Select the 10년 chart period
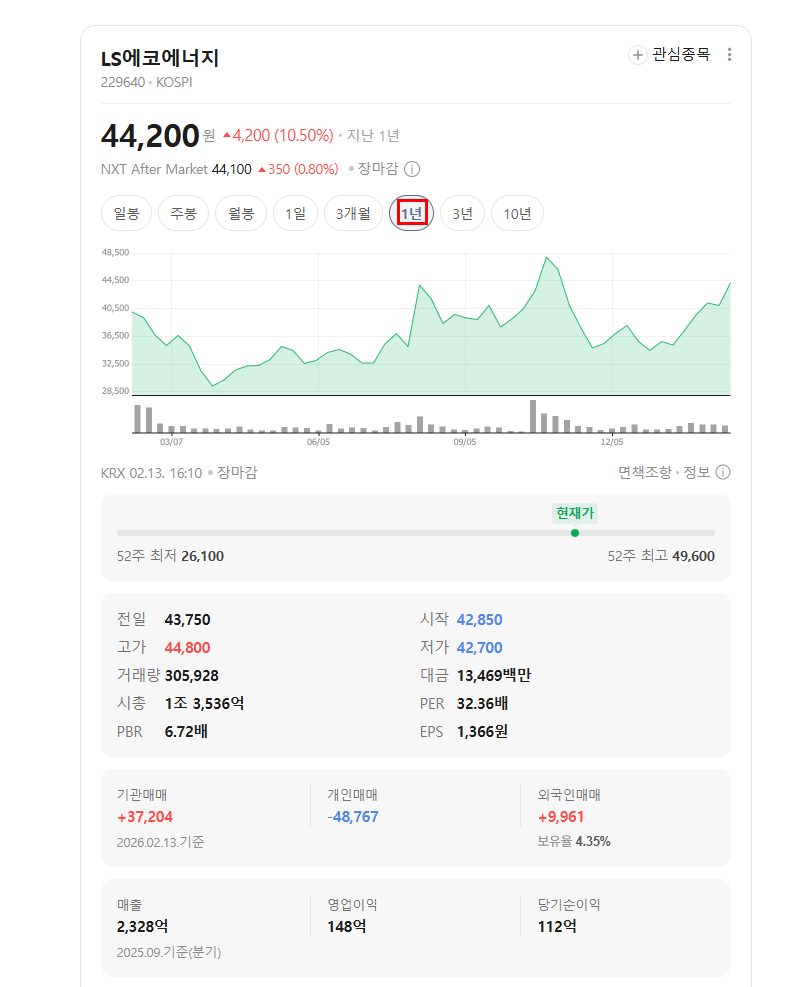This screenshot has height=987, width=811. (x=517, y=213)
